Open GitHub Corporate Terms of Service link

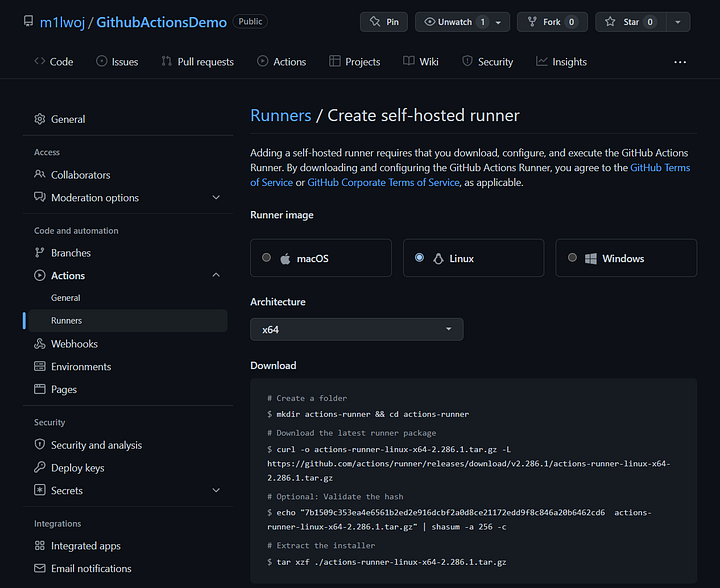click(x=383, y=182)
